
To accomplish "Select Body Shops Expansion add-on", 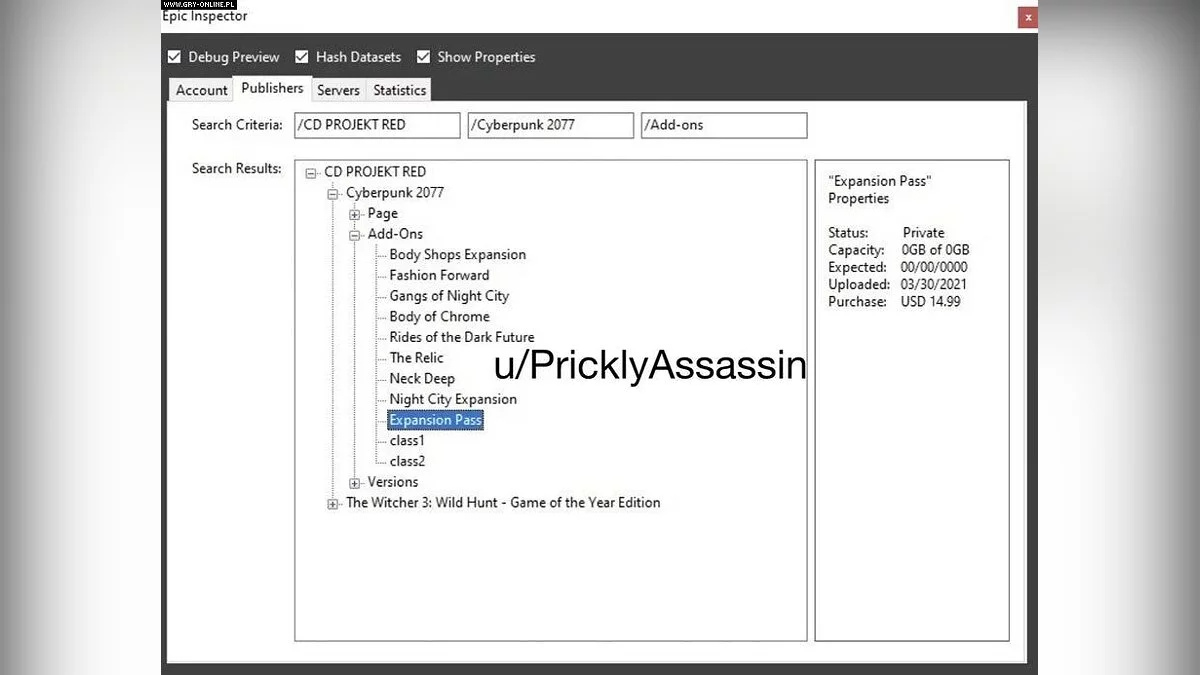I will click(x=457, y=254).
